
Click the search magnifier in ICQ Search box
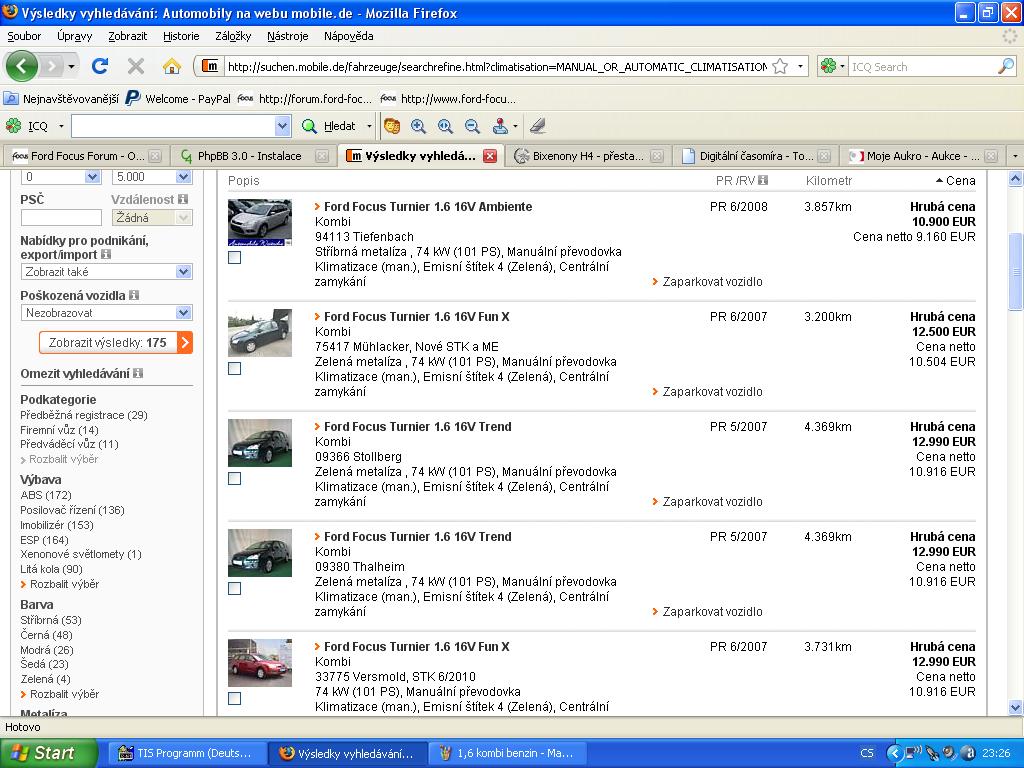point(1005,67)
